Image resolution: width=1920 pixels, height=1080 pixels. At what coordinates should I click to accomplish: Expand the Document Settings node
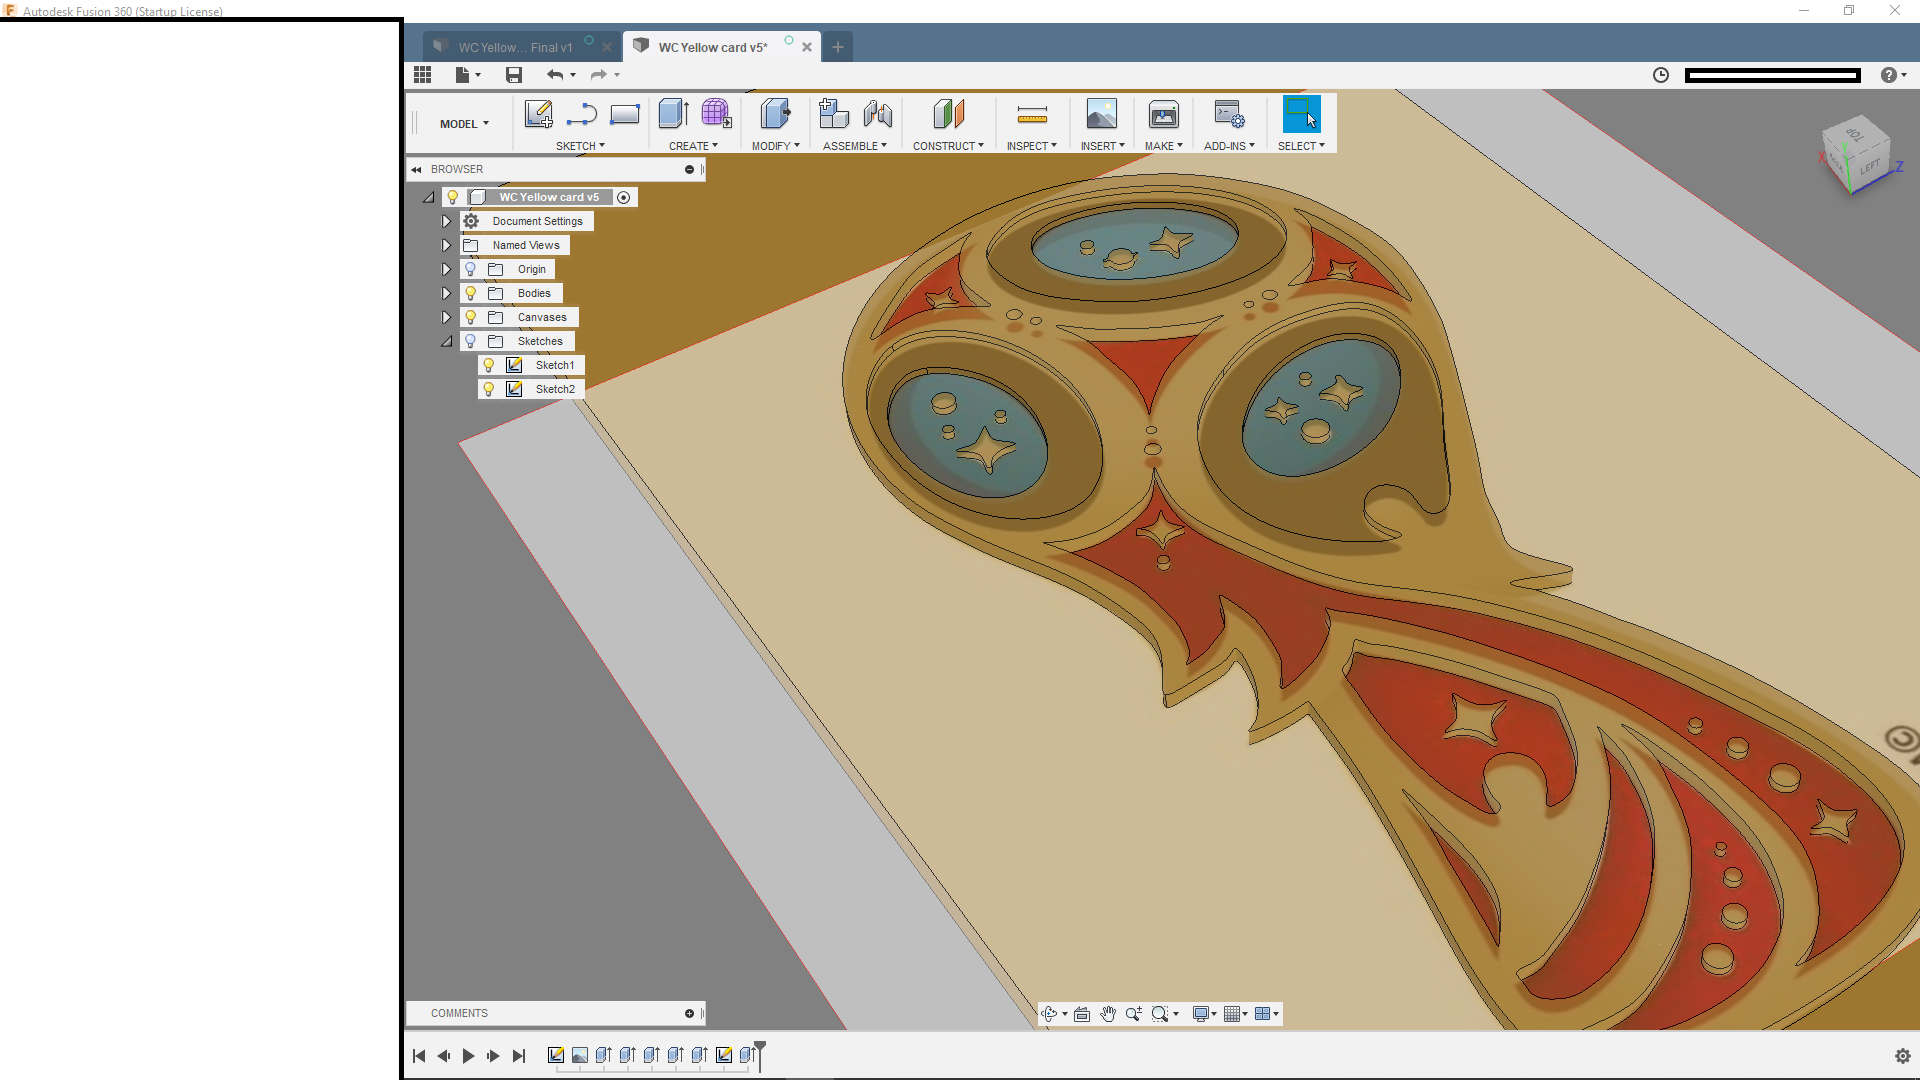pos(446,221)
